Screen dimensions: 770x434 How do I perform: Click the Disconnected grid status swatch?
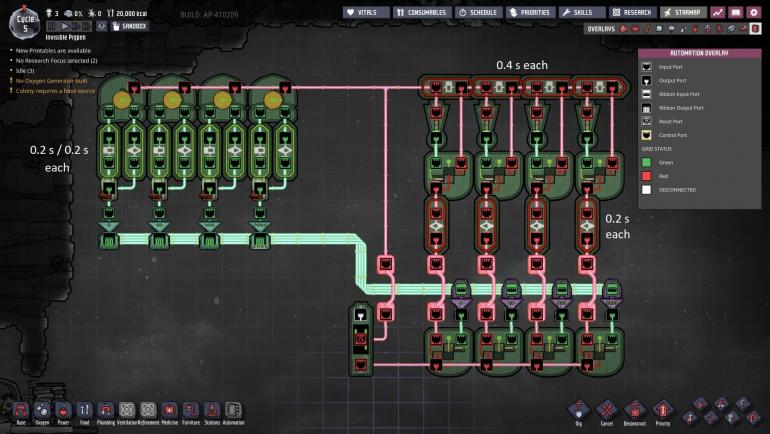click(647, 190)
